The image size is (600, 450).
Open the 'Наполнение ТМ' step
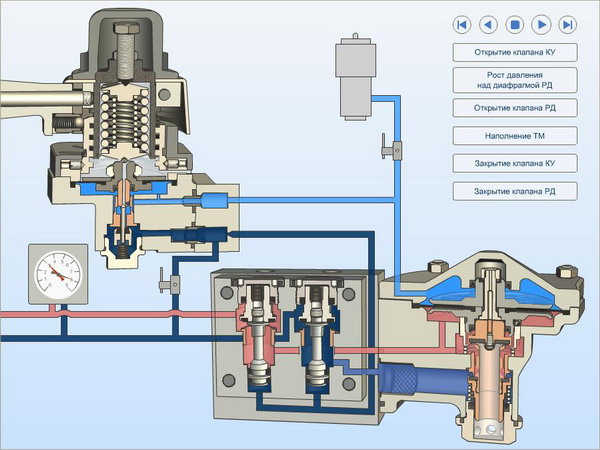pyautogui.click(x=515, y=136)
